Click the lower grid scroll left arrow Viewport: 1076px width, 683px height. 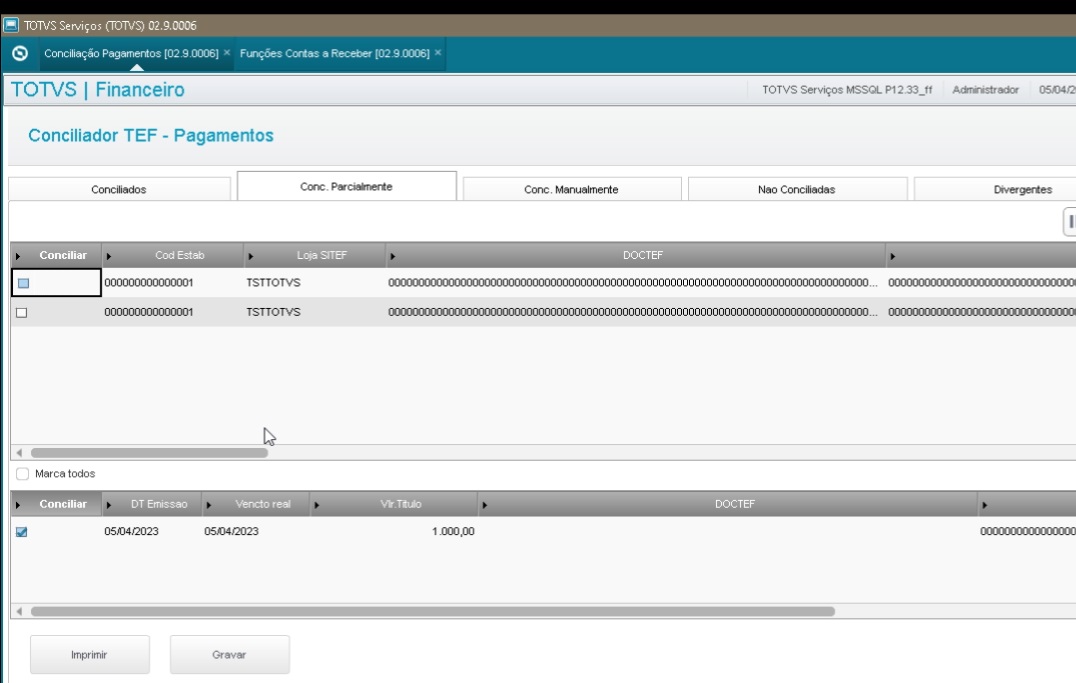click(x=19, y=612)
